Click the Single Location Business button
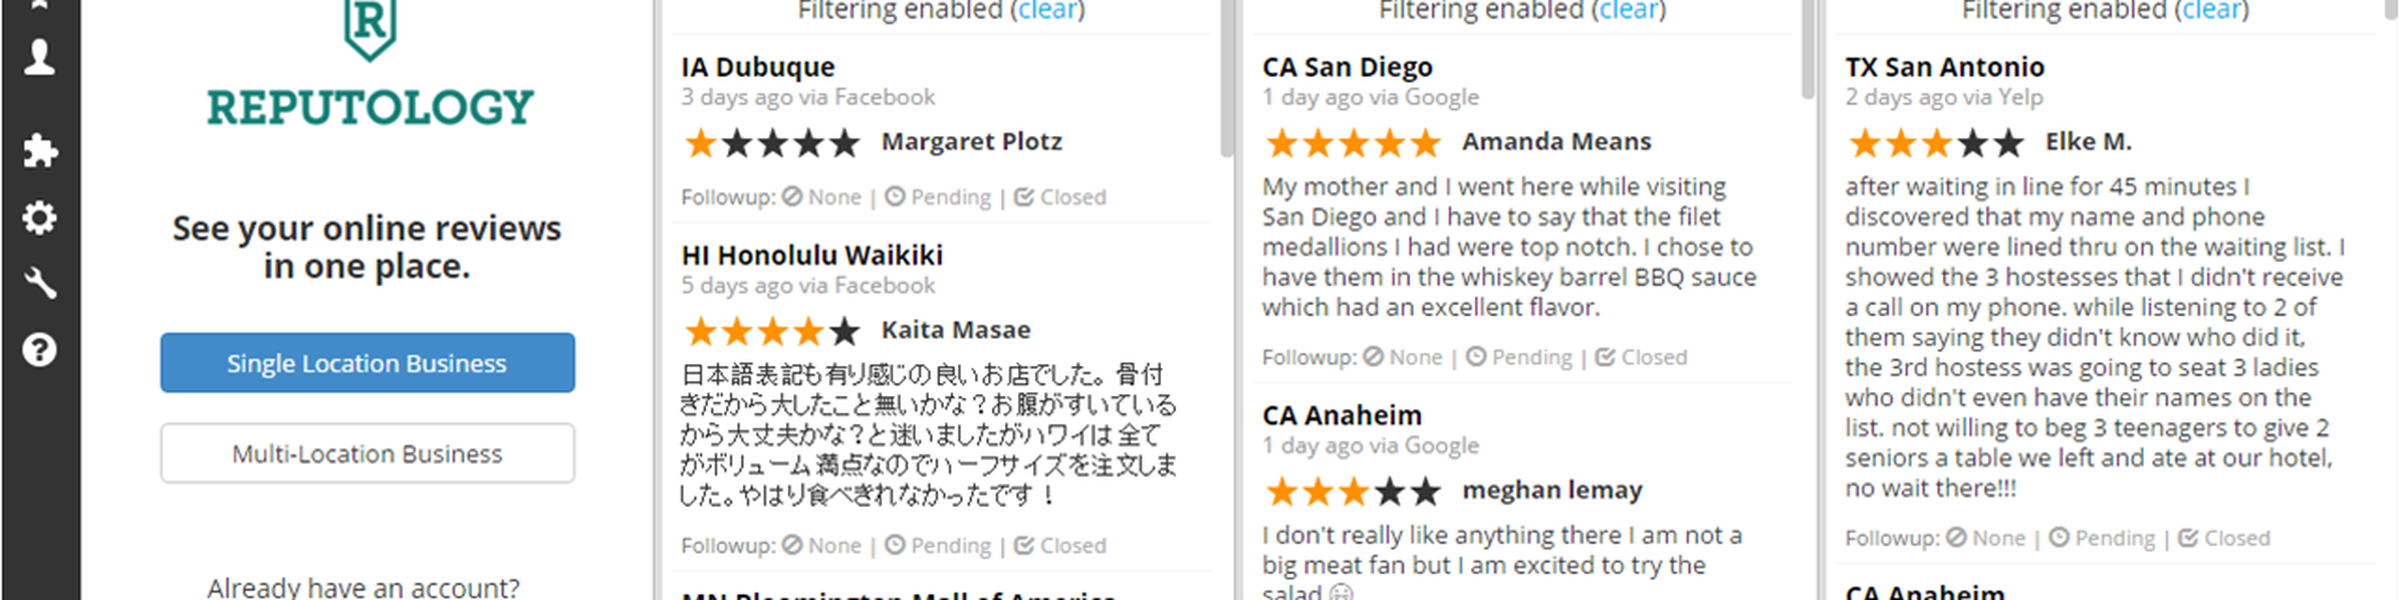Screen dimensions: 2400x600 click(x=367, y=363)
